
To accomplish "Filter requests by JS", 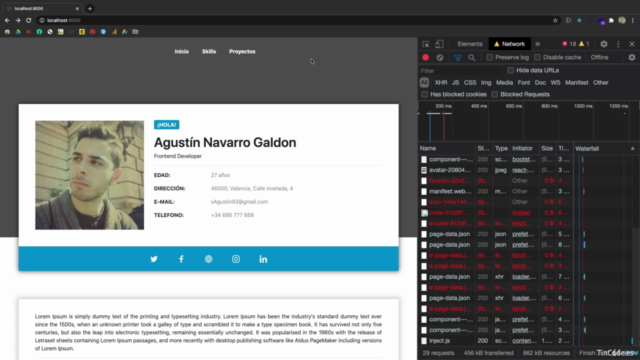I will pyautogui.click(x=456, y=82).
